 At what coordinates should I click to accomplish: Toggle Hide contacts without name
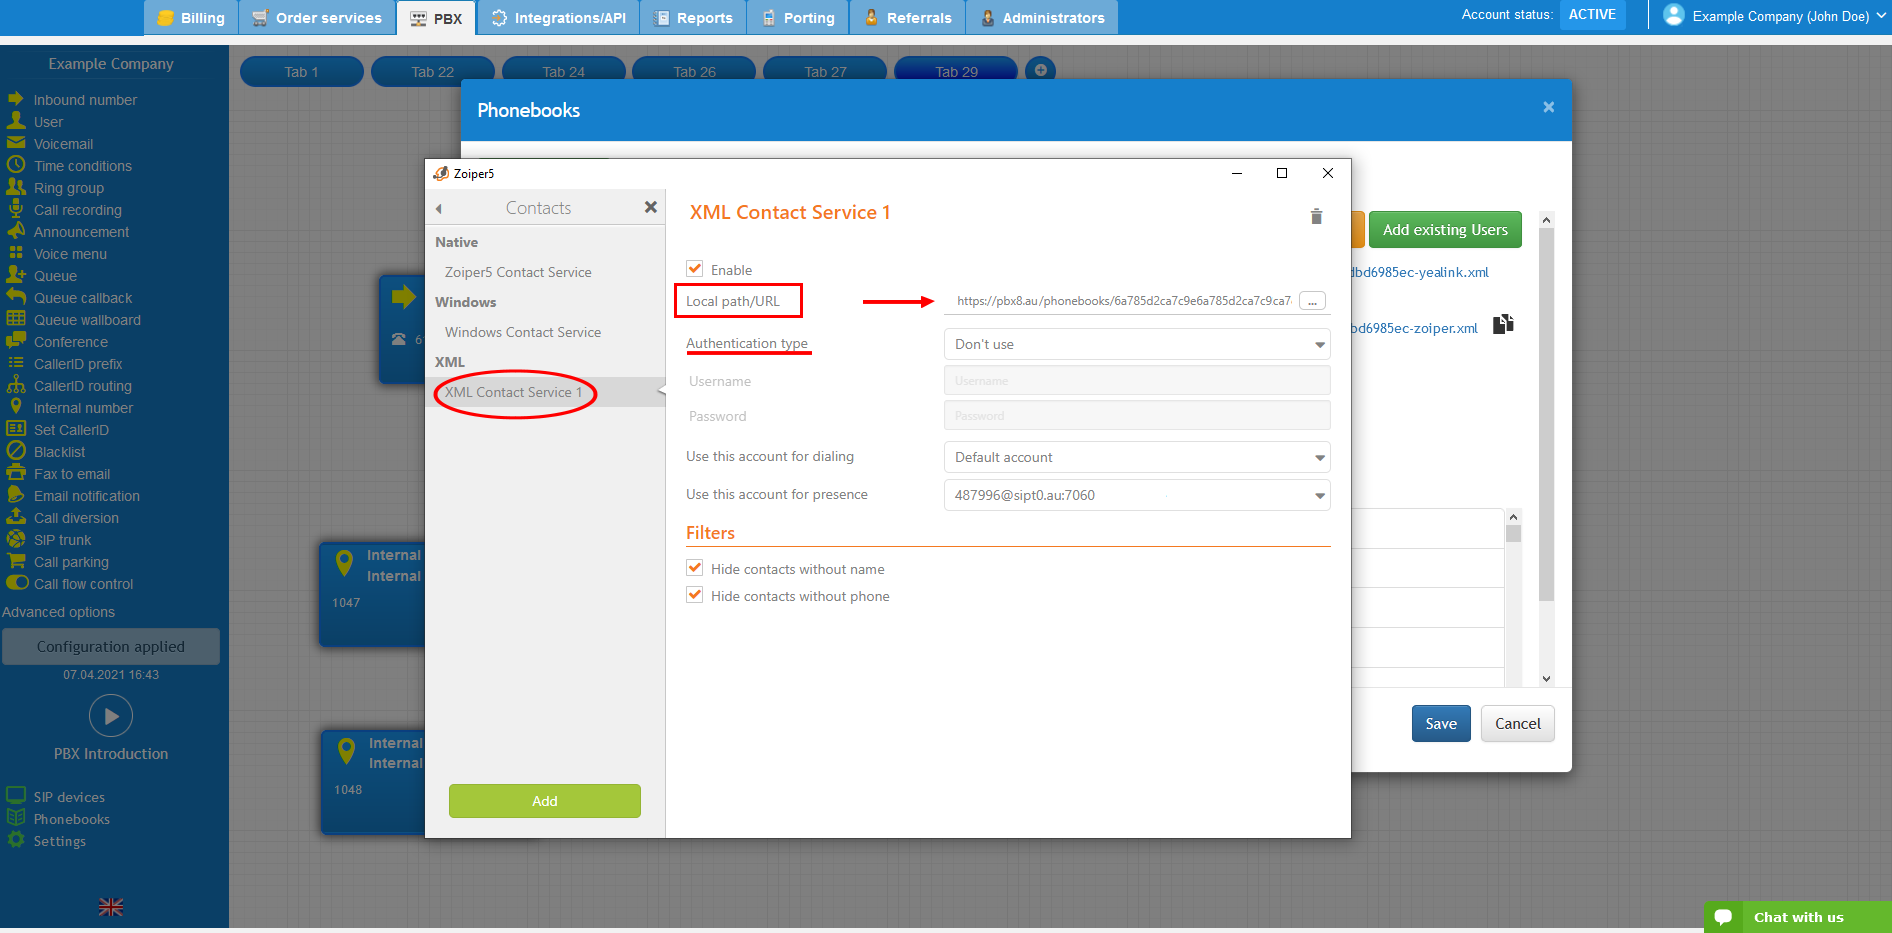pos(695,568)
